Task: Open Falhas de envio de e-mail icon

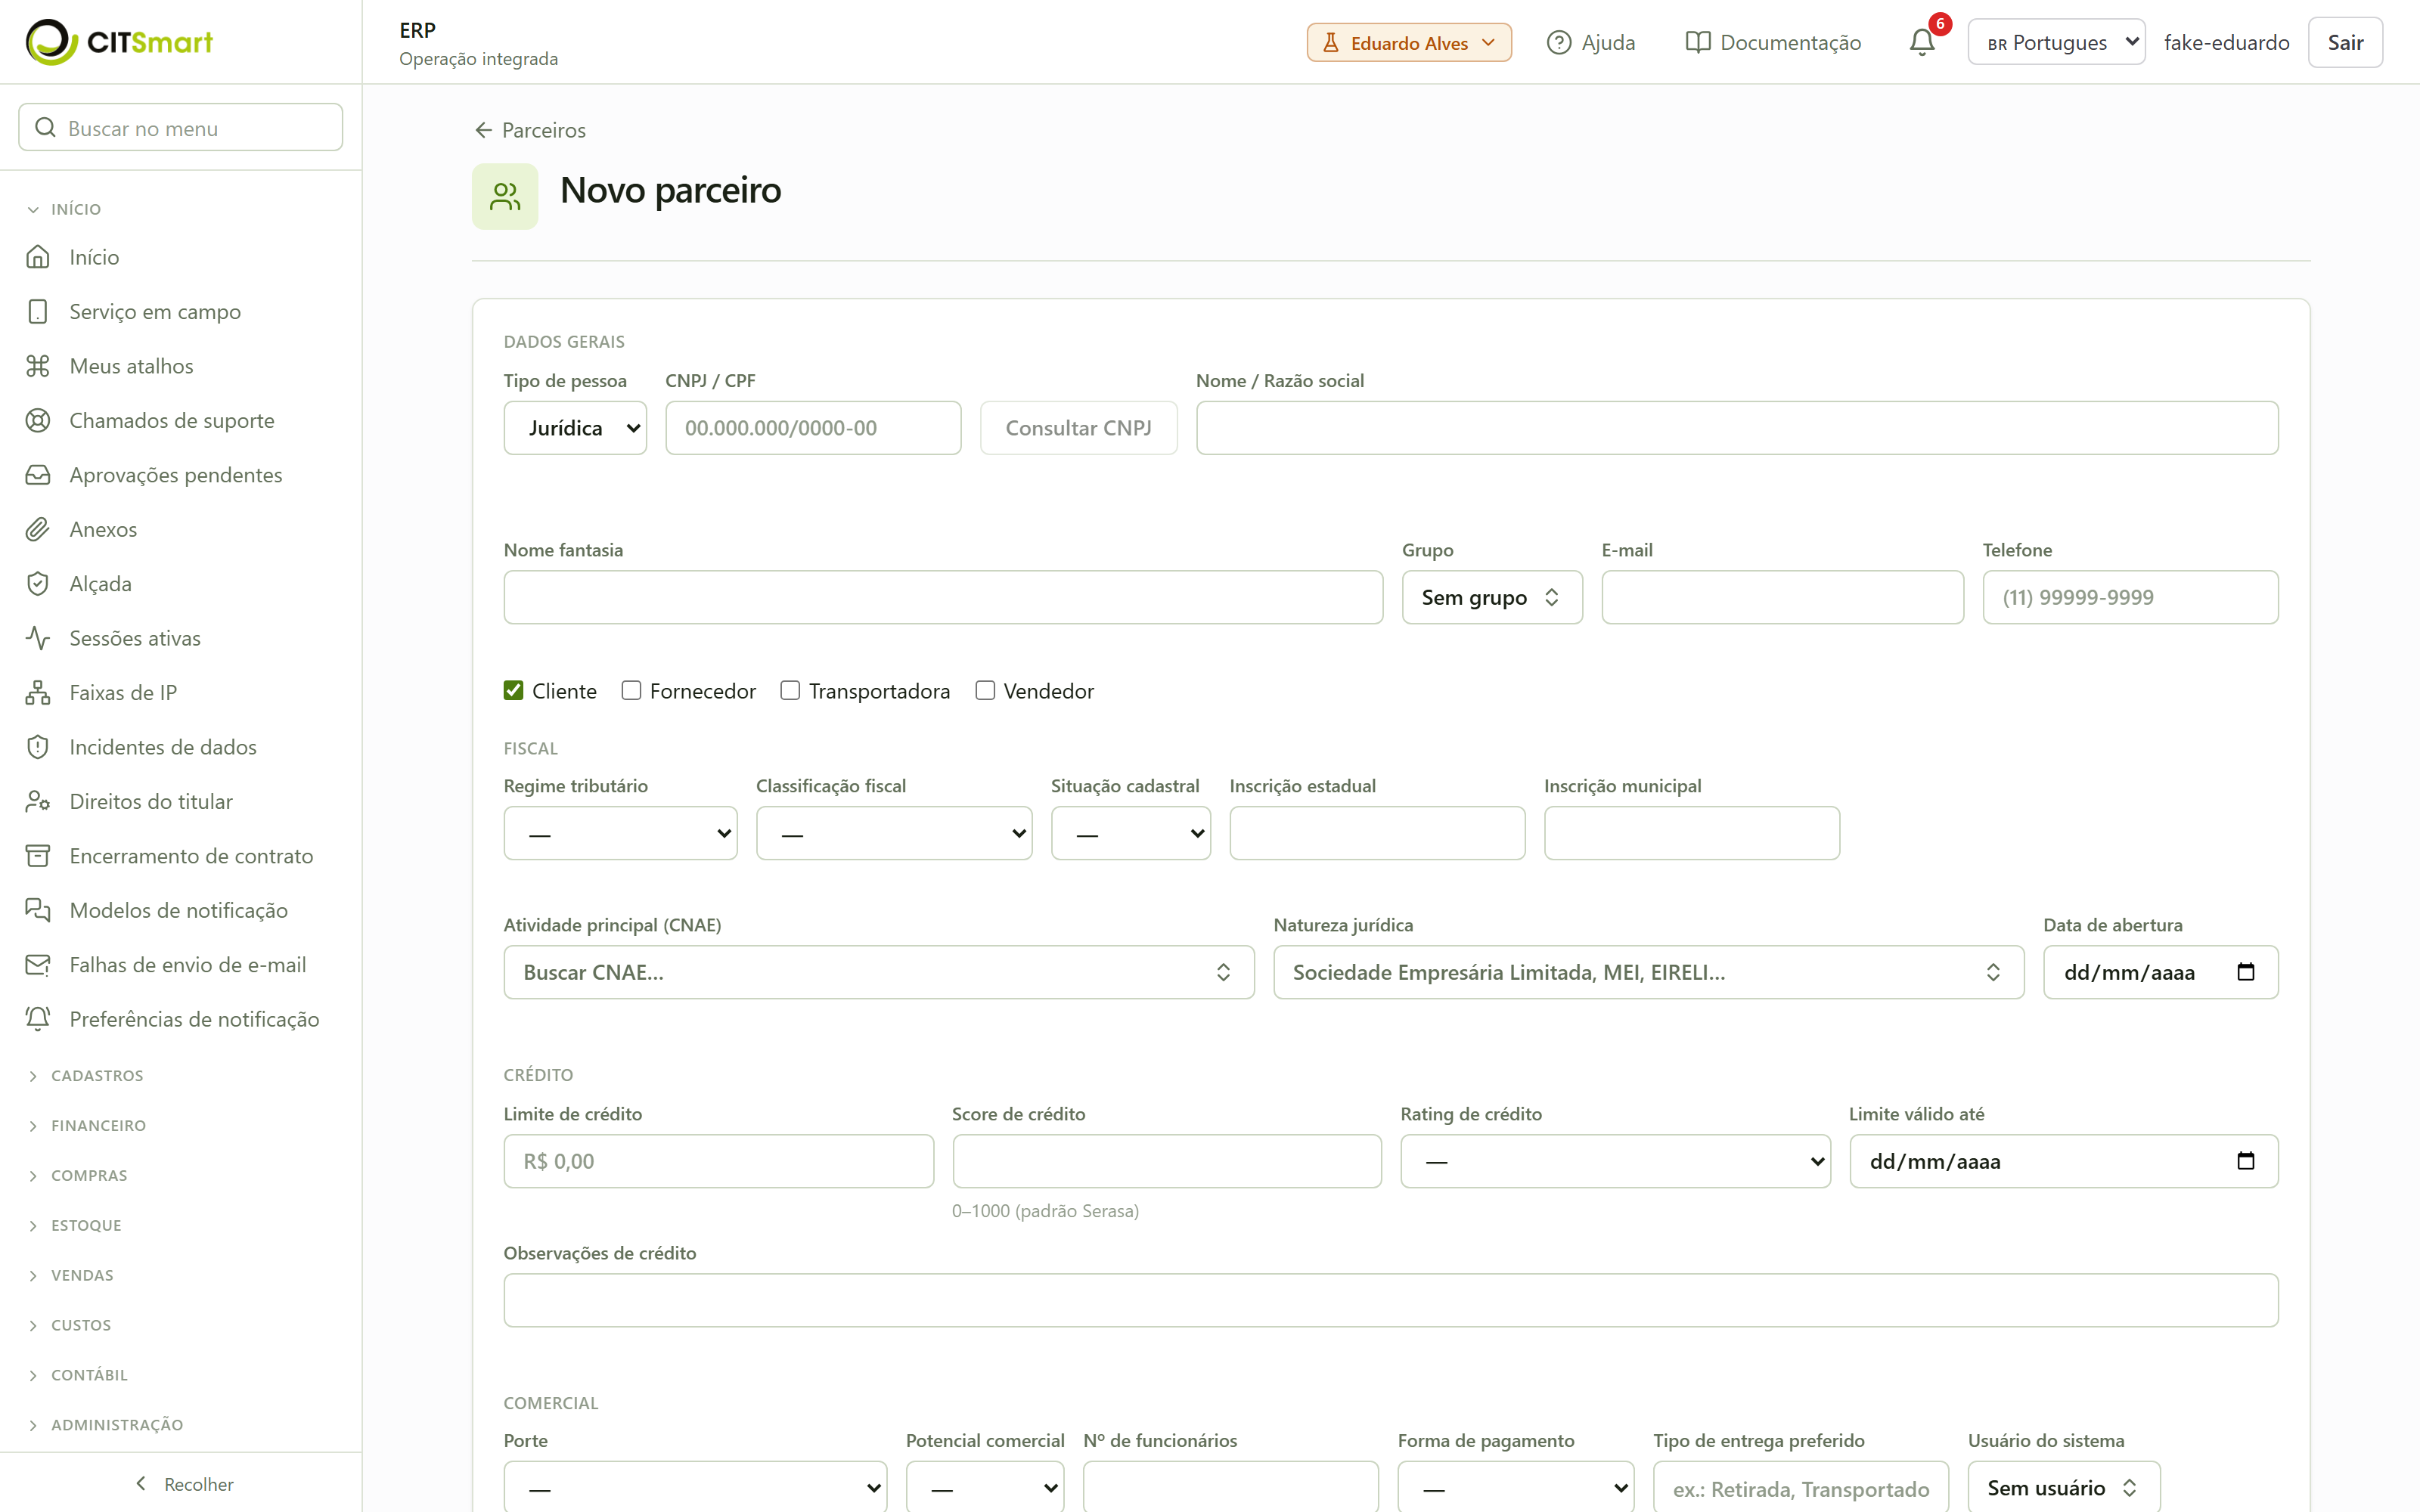Action: coord(38,965)
